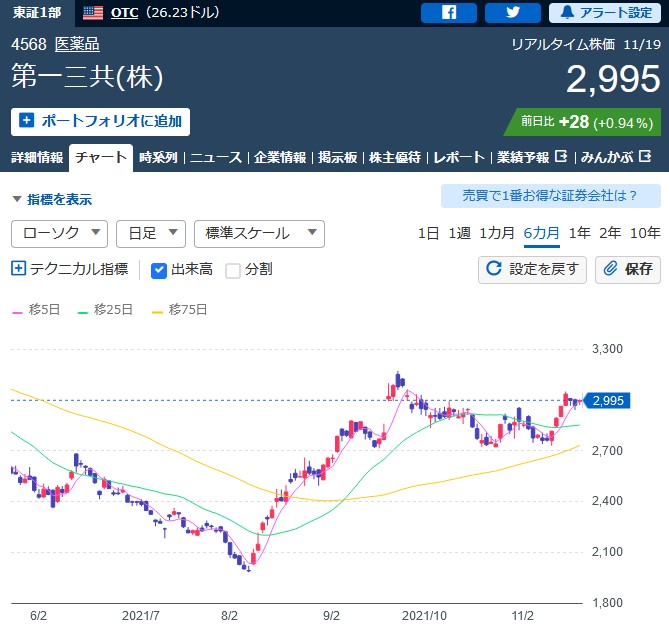
Task: Share the stock page on Facebook
Action: tap(448, 12)
